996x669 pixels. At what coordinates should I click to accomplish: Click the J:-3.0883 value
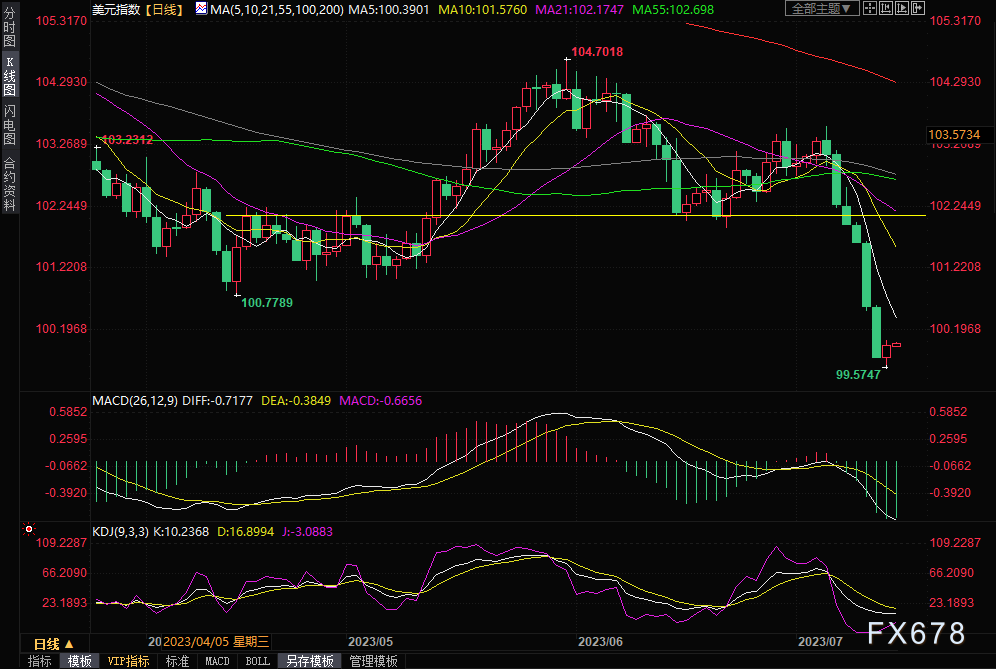(x=307, y=532)
